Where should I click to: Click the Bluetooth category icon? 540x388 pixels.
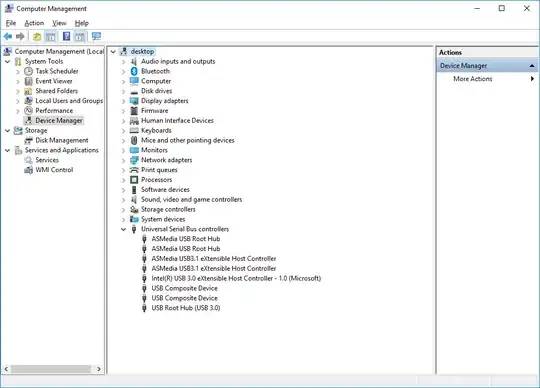(x=134, y=71)
